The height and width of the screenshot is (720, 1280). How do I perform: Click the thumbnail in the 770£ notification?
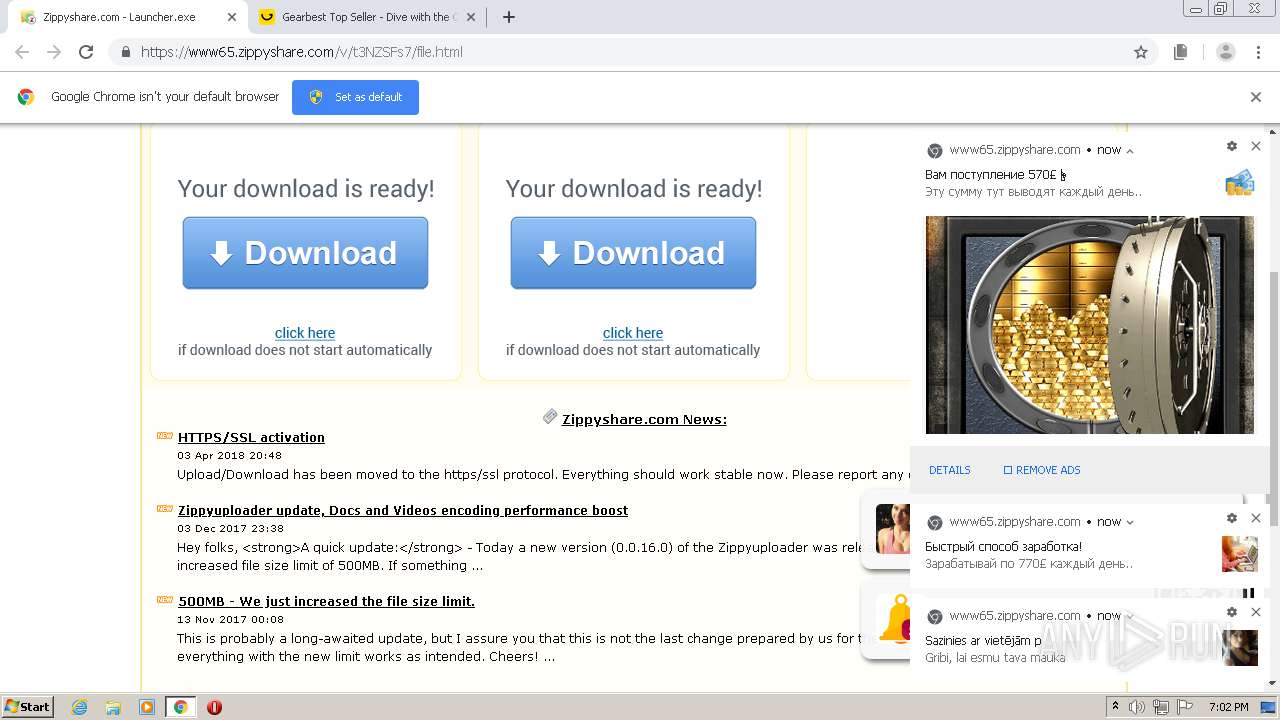[1240, 554]
